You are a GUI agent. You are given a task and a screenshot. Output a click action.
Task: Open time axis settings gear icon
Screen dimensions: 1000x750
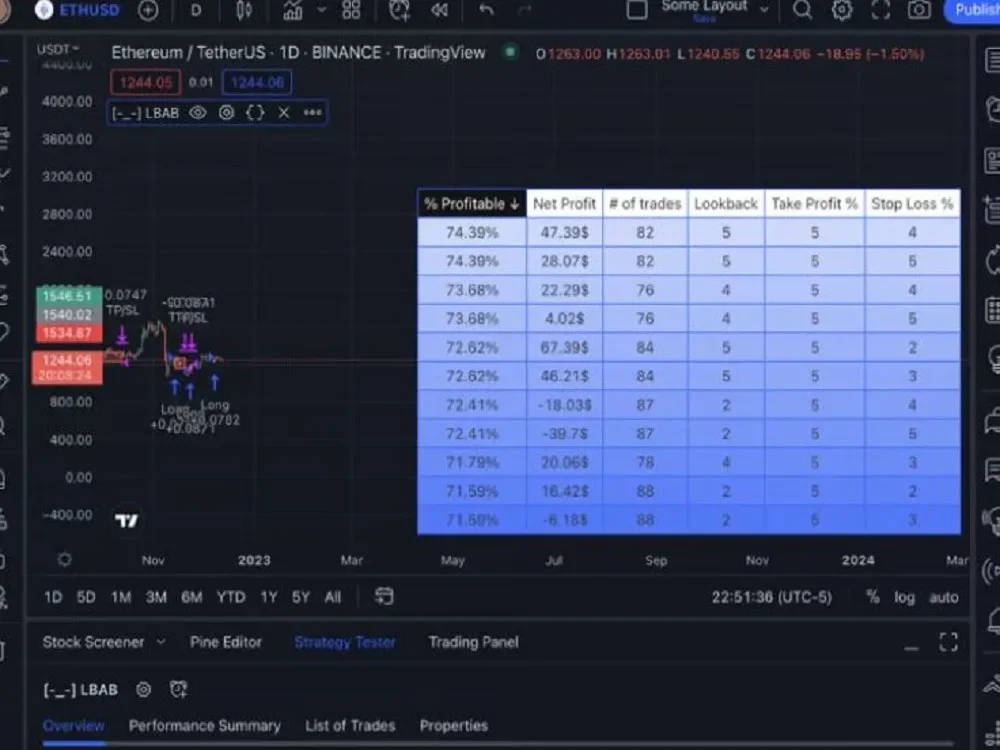(64, 560)
